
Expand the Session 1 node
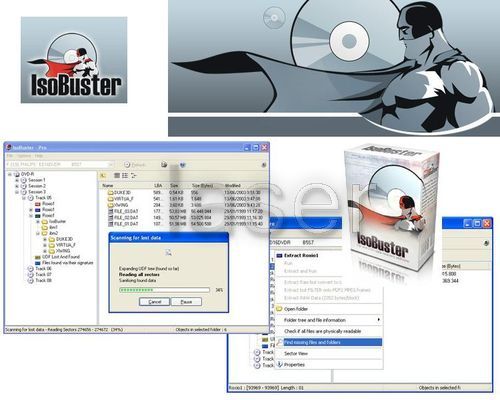(x=17, y=180)
